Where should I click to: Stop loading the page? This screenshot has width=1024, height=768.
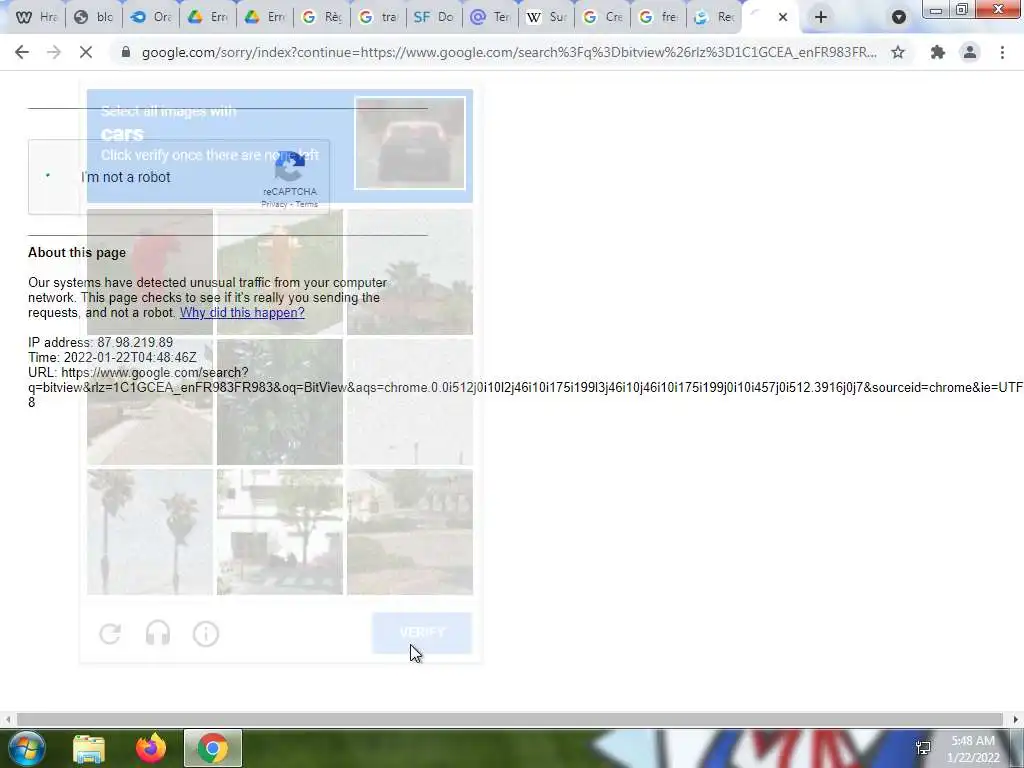[x=86, y=52]
